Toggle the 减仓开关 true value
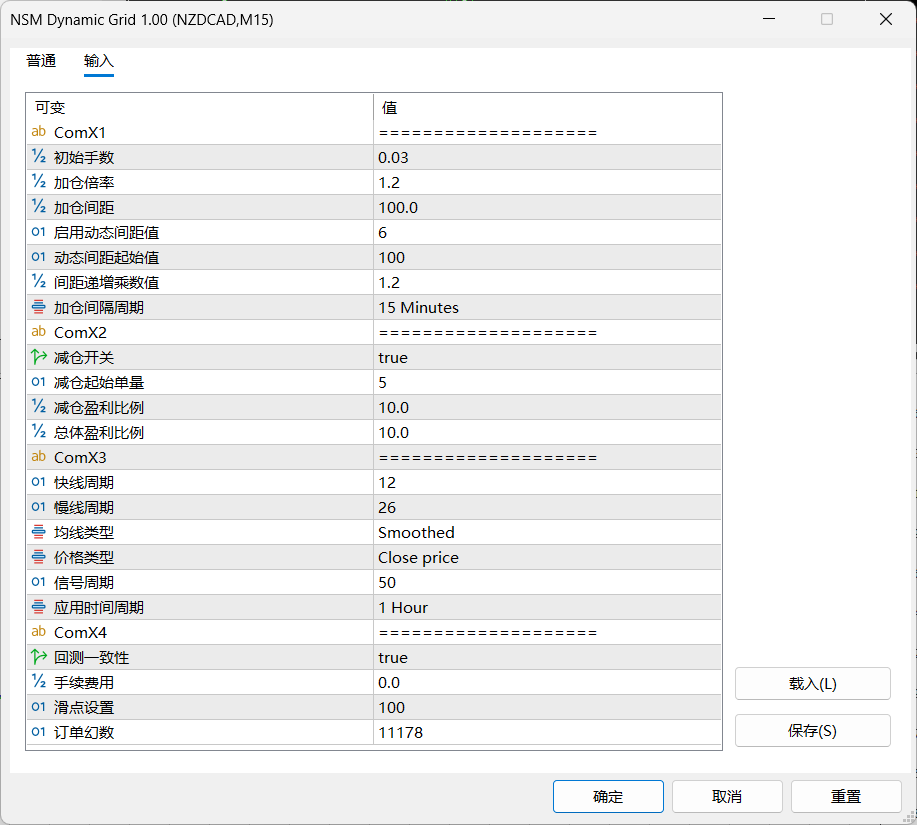The height and width of the screenshot is (825, 917). 547,357
